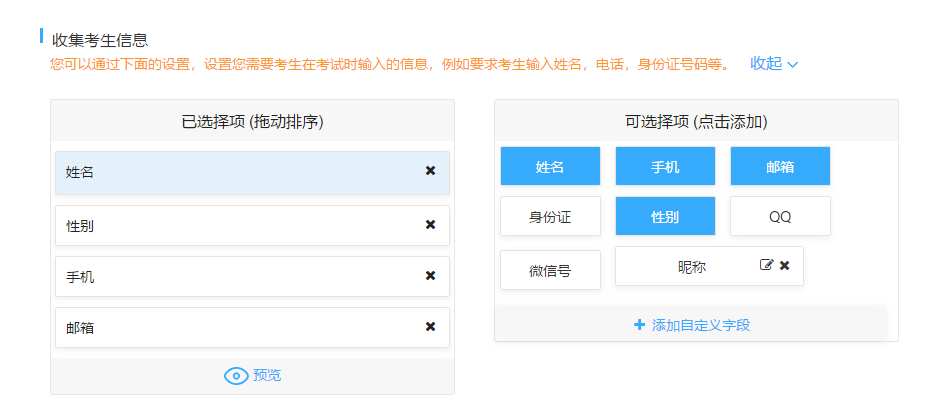Remove 姓名 from the selected items list
This screenshot has width=944, height=419.
[430, 171]
